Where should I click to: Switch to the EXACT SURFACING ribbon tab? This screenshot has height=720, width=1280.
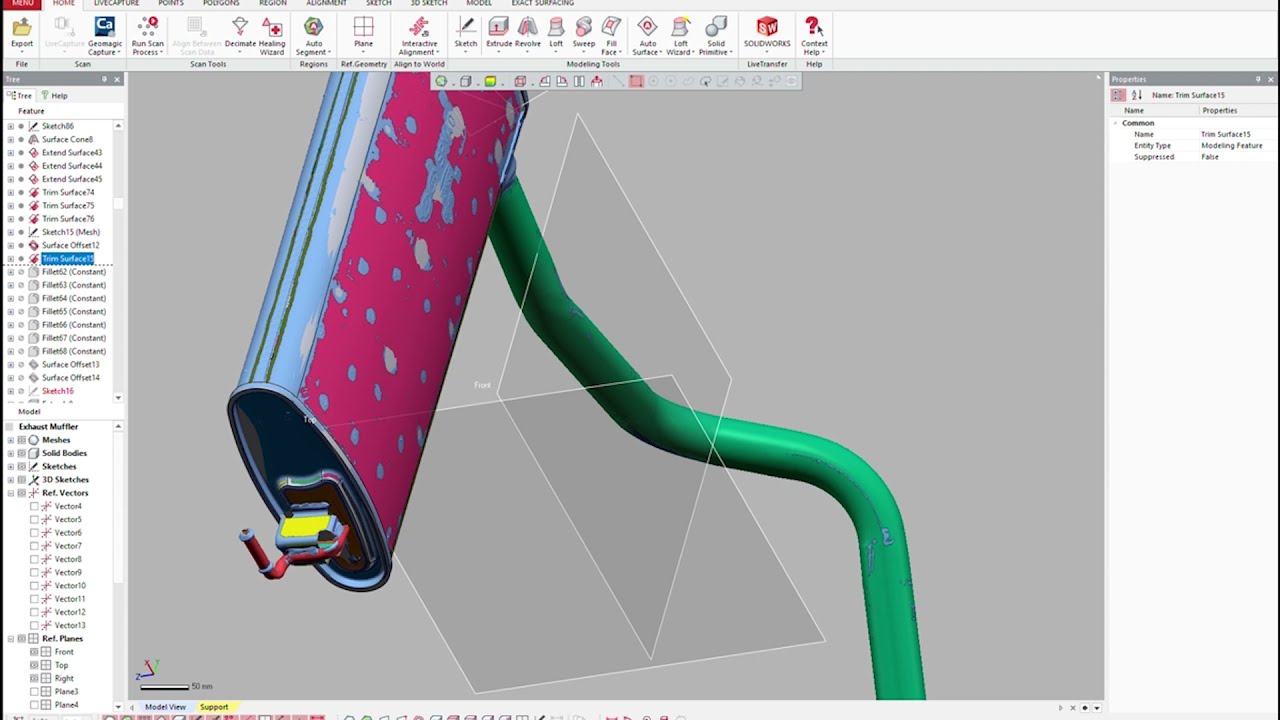(x=543, y=3)
